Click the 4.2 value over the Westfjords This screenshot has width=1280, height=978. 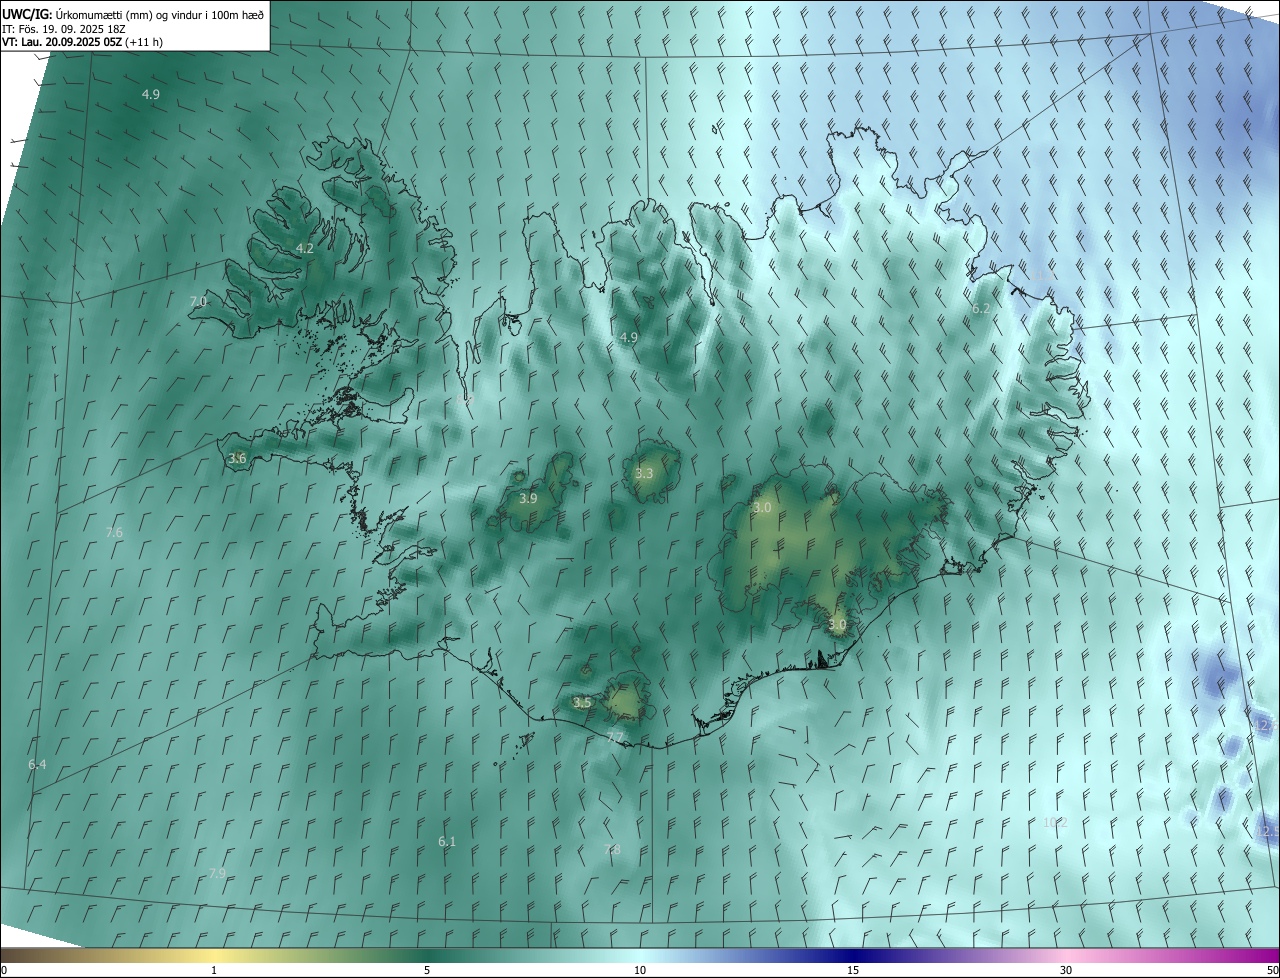tap(305, 248)
